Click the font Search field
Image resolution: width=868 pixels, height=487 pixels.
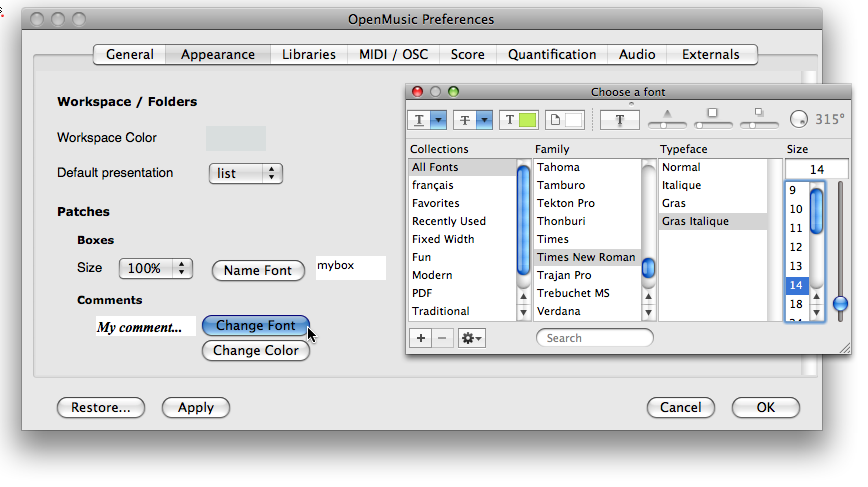(x=595, y=338)
